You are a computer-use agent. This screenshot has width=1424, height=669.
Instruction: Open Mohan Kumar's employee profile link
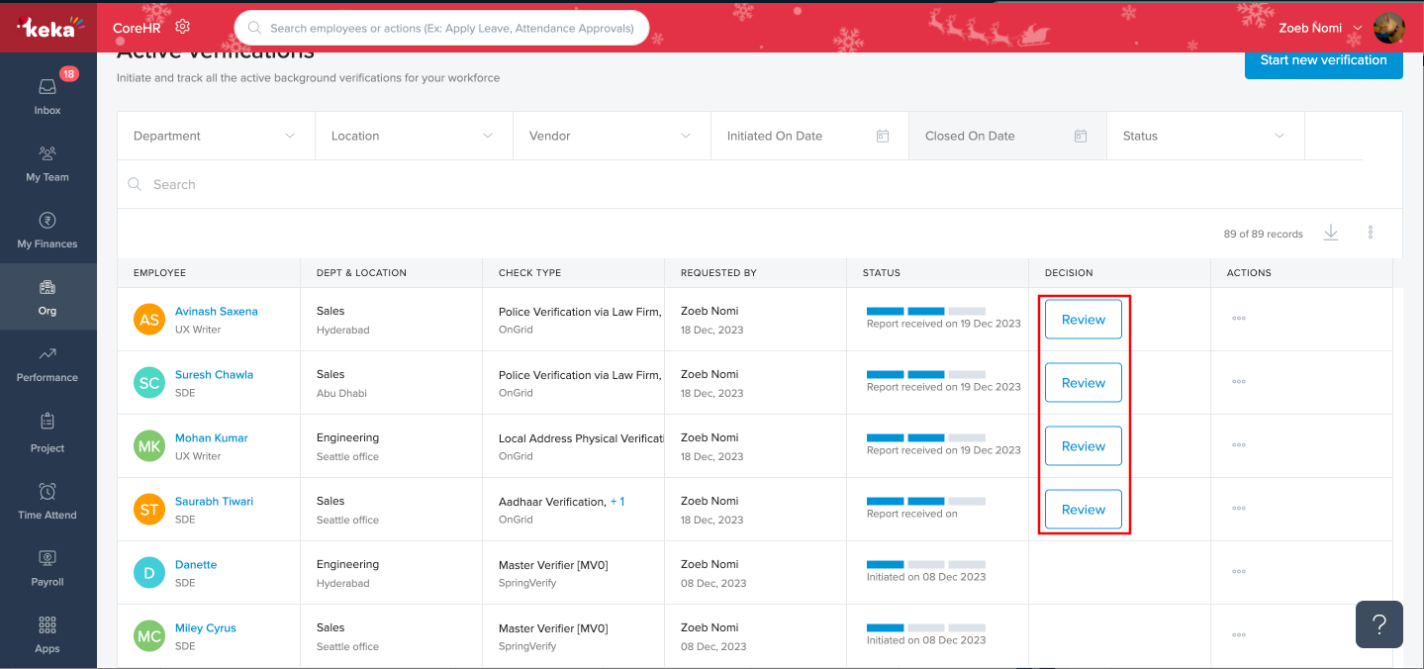211,438
